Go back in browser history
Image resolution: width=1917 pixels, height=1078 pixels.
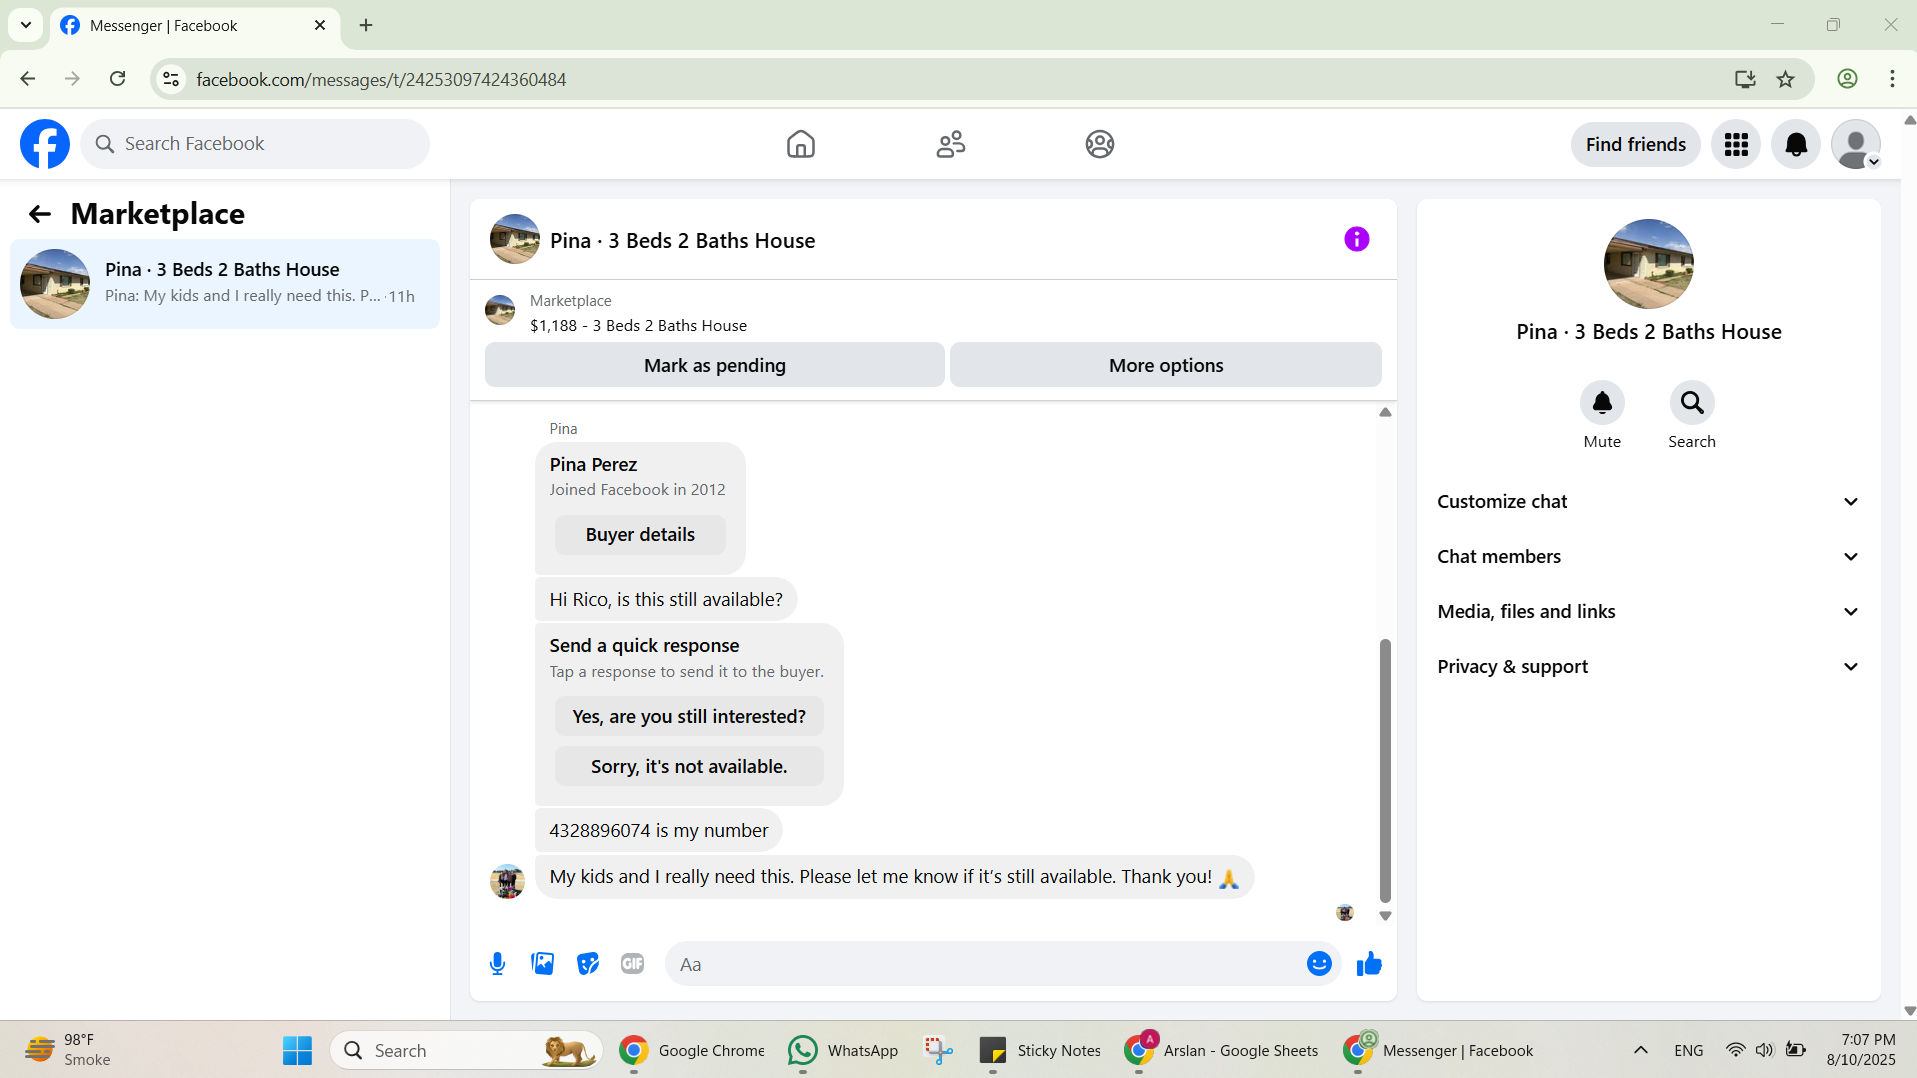28,79
